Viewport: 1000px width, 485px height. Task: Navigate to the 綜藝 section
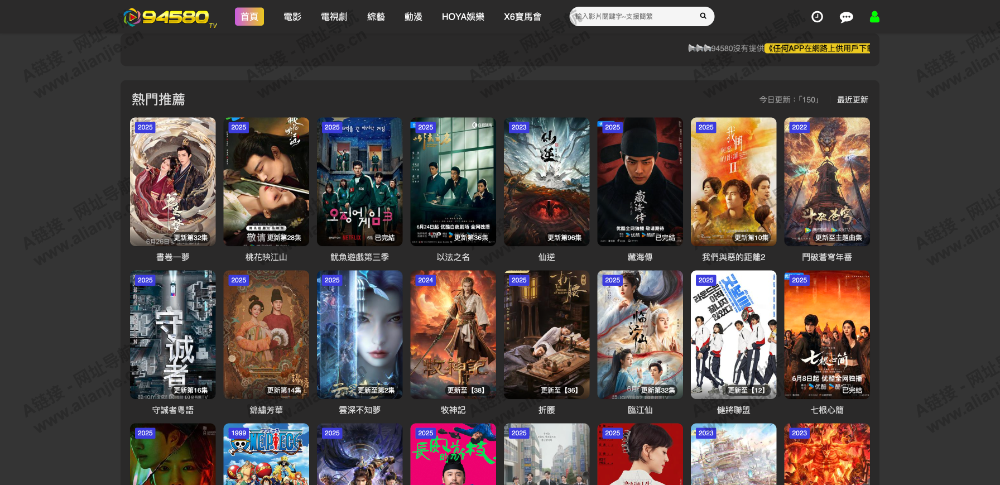pyautogui.click(x=376, y=17)
